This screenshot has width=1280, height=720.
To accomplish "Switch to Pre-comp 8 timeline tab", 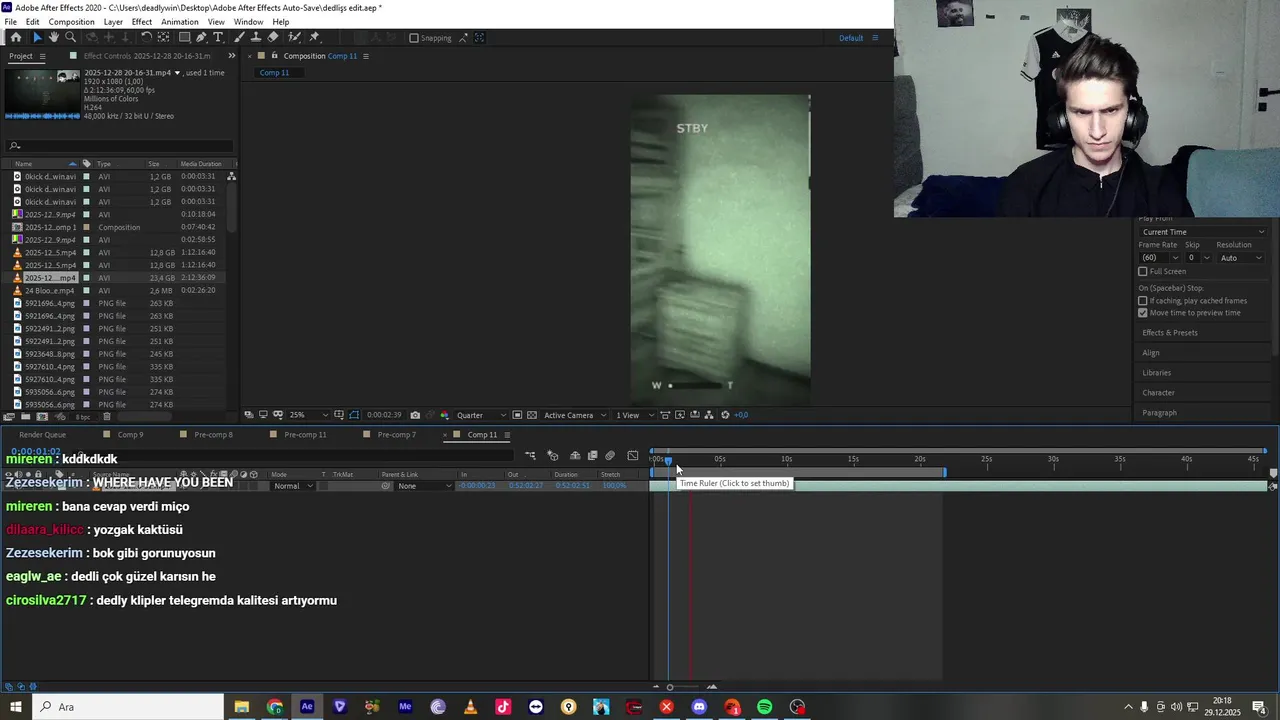I will point(213,435).
